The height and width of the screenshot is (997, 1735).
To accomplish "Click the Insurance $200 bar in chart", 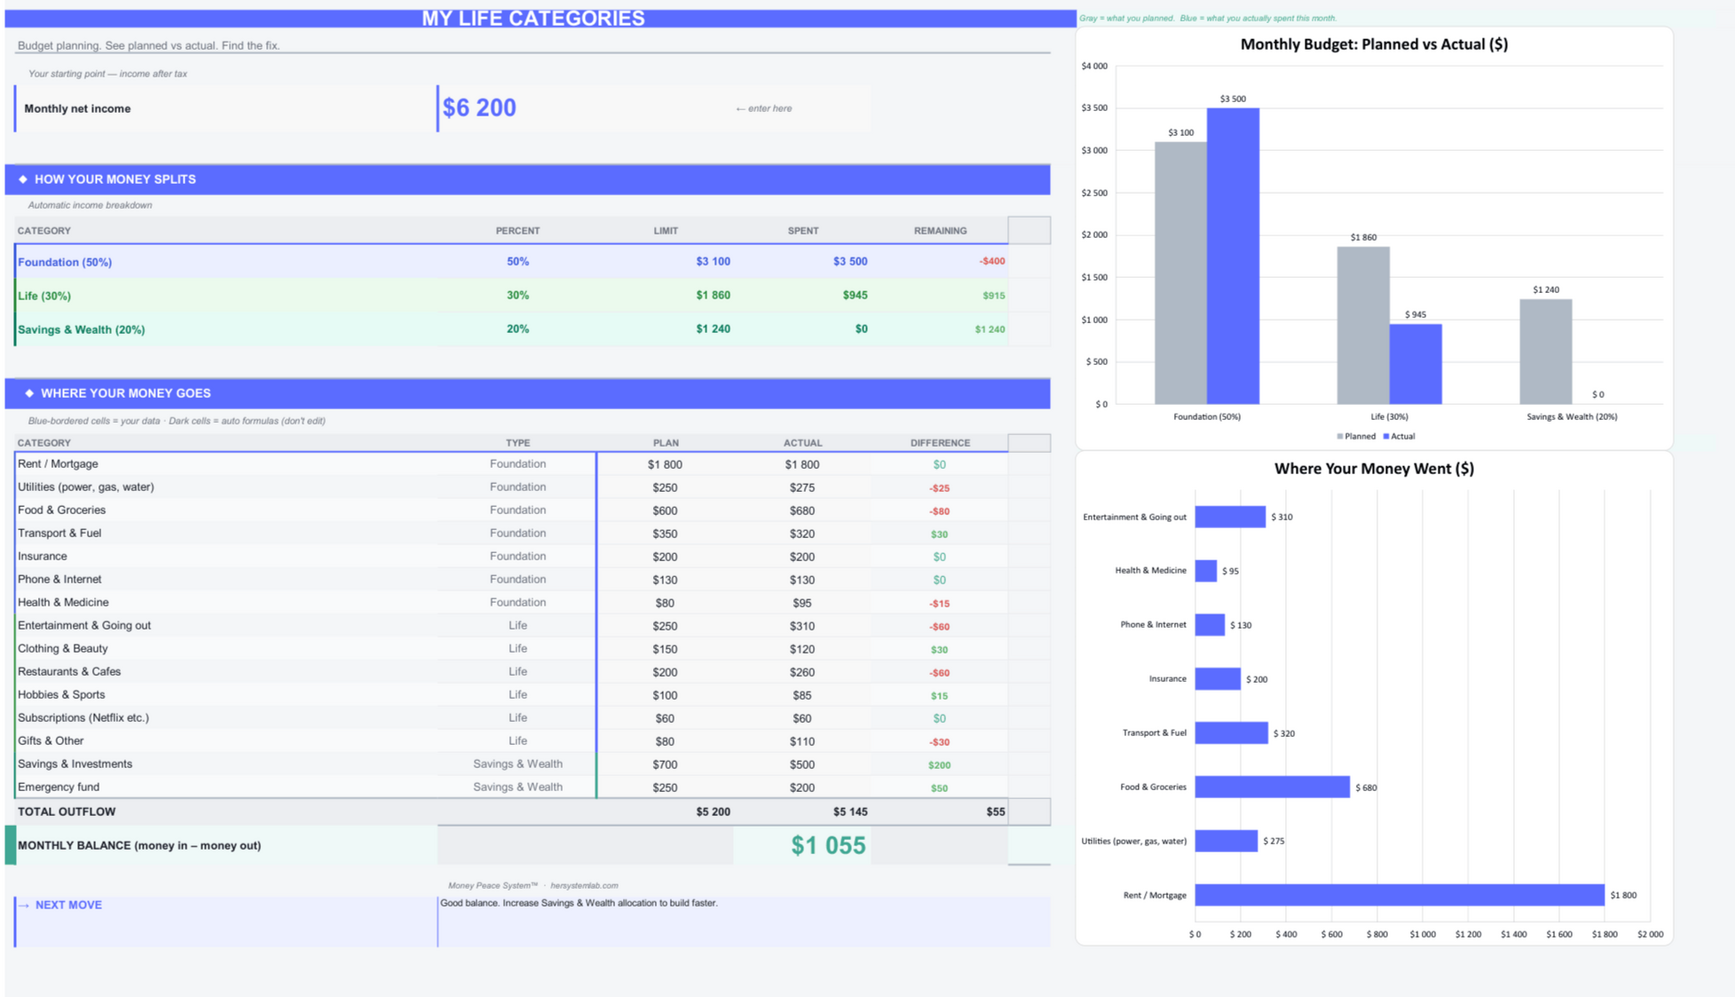I will pyautogui.click(x=1218, y=679).
